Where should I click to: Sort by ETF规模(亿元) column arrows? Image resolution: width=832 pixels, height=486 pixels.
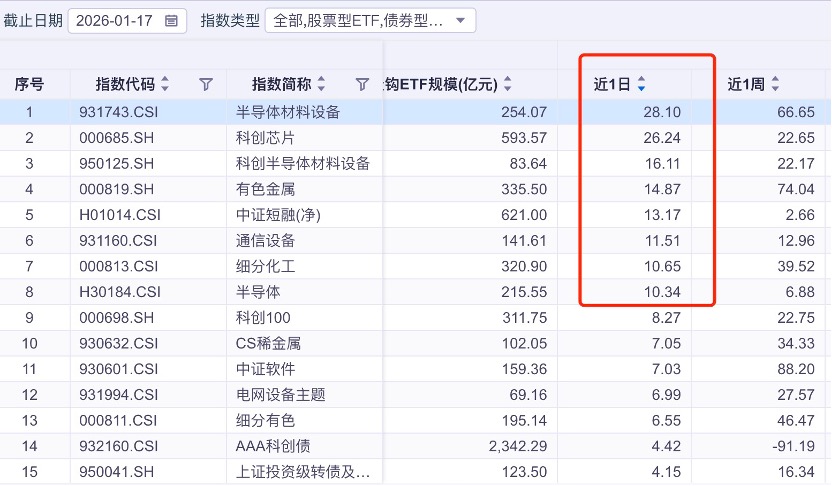[508, 85]
